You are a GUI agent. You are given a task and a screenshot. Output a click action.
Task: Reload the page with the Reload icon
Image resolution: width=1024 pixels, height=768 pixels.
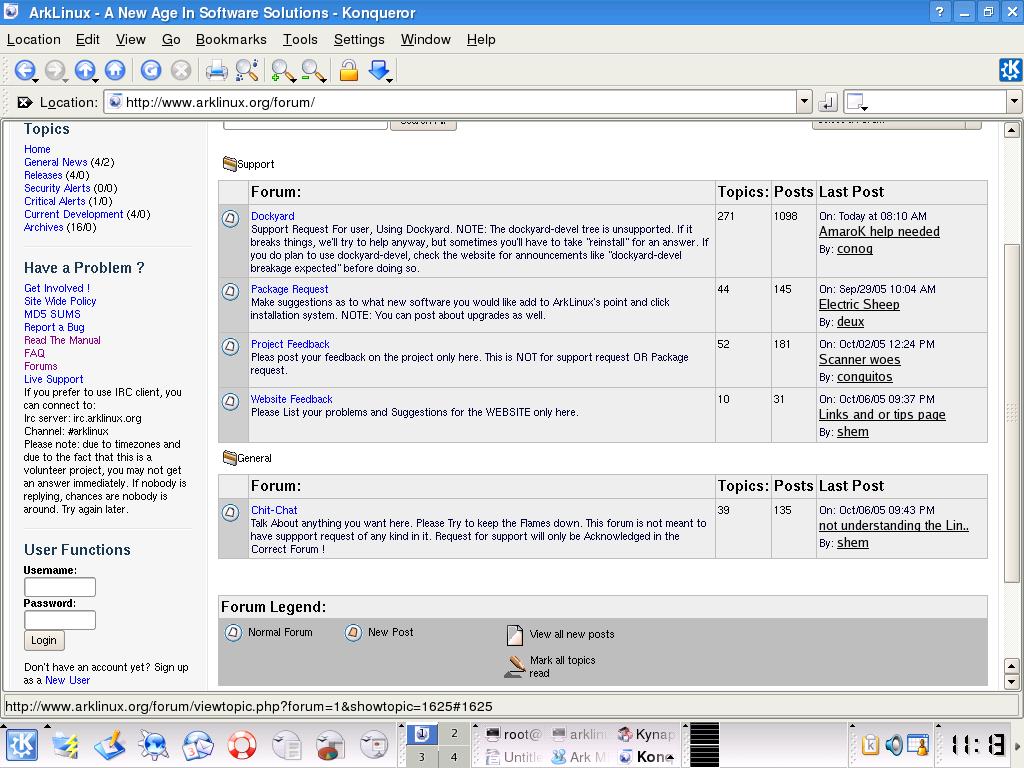151,70
